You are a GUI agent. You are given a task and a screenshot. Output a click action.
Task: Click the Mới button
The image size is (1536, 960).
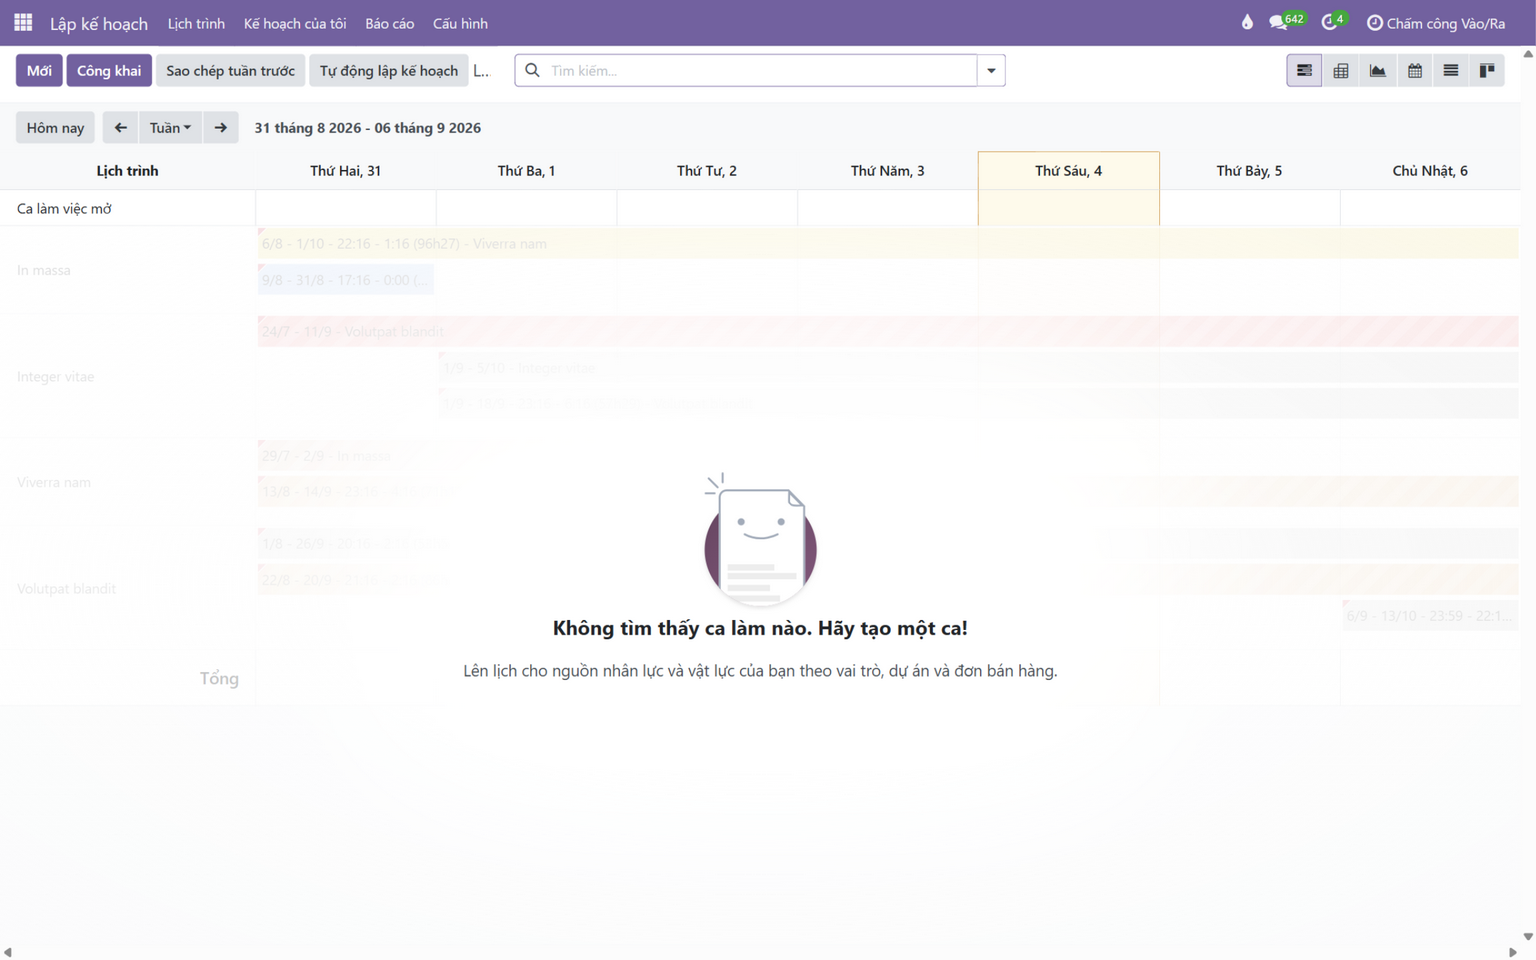coord(39,70)
